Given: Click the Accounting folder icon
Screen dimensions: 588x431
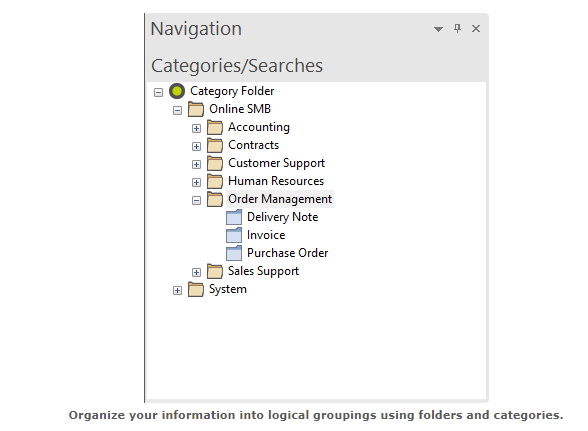Looking at the screenshot, I should pyautogui.click(x=215, y=127).
